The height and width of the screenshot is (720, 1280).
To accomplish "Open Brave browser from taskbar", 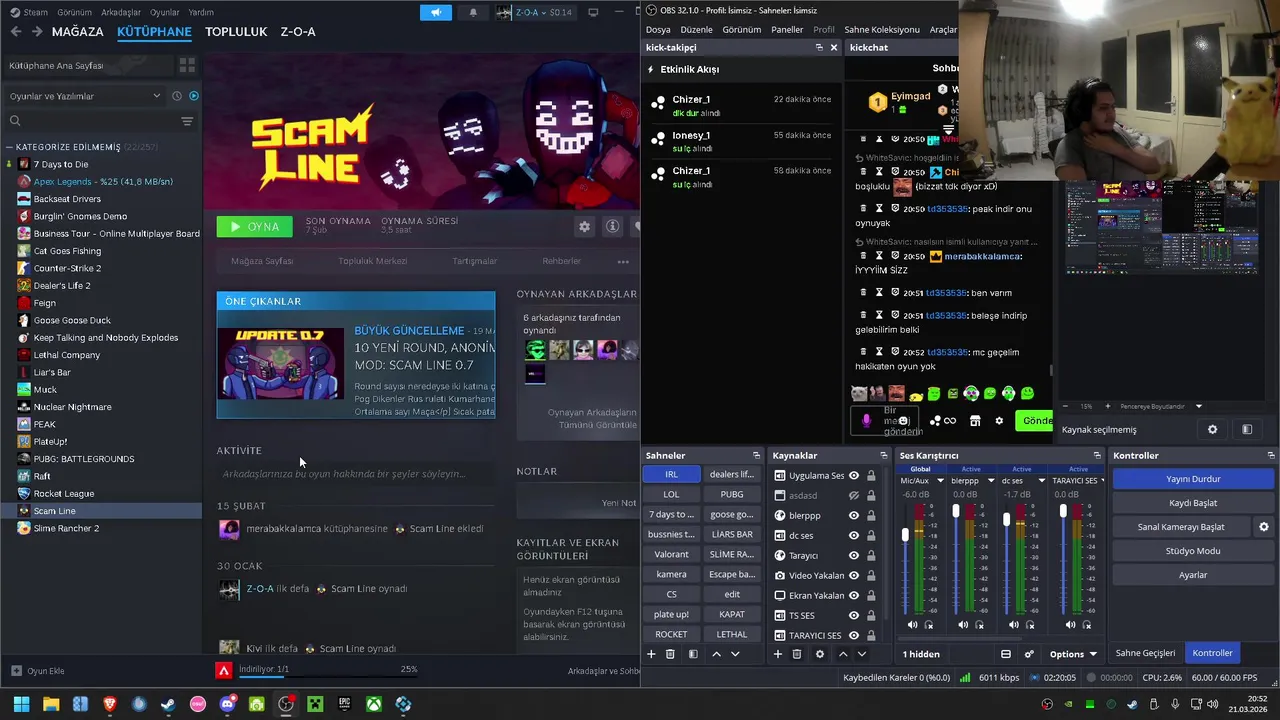I will [x=110, y=704].
